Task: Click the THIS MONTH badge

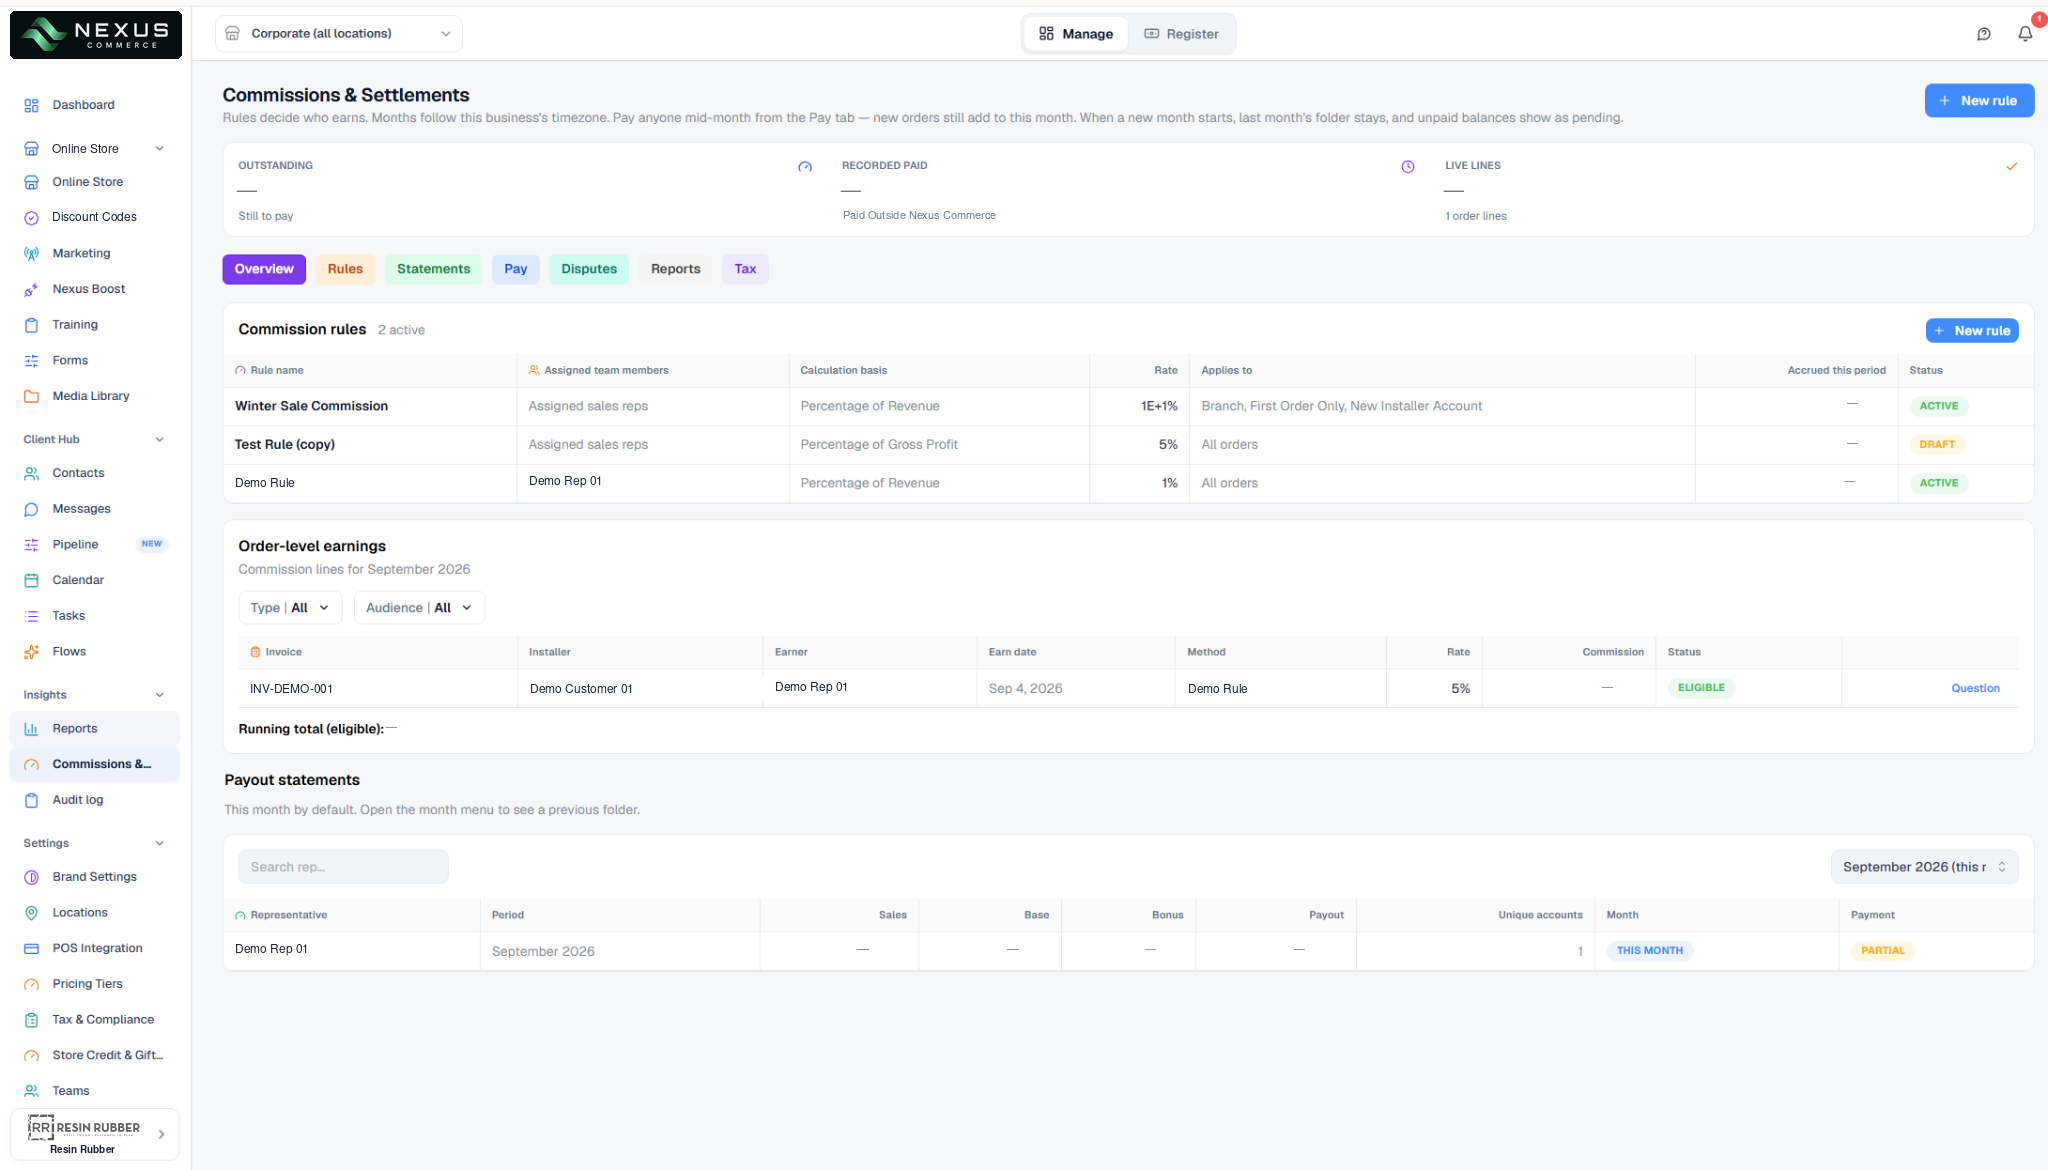Action: click(x=1650, y=951)
